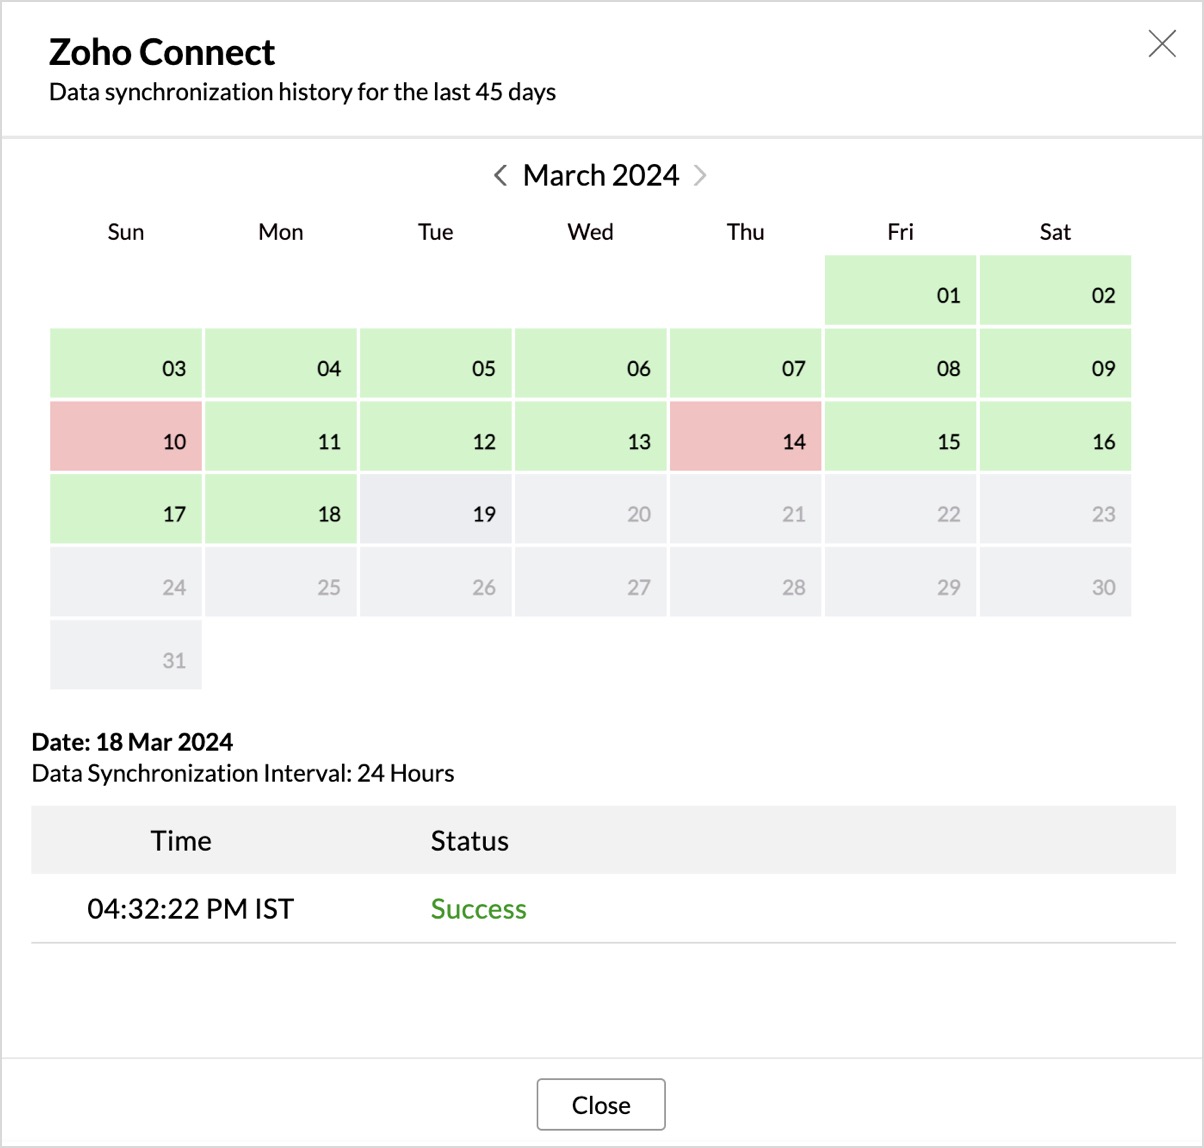This screenshot has height=1148, width=1204.
Task: Pick March 02 calendar cell
Action: (1056, 291)
